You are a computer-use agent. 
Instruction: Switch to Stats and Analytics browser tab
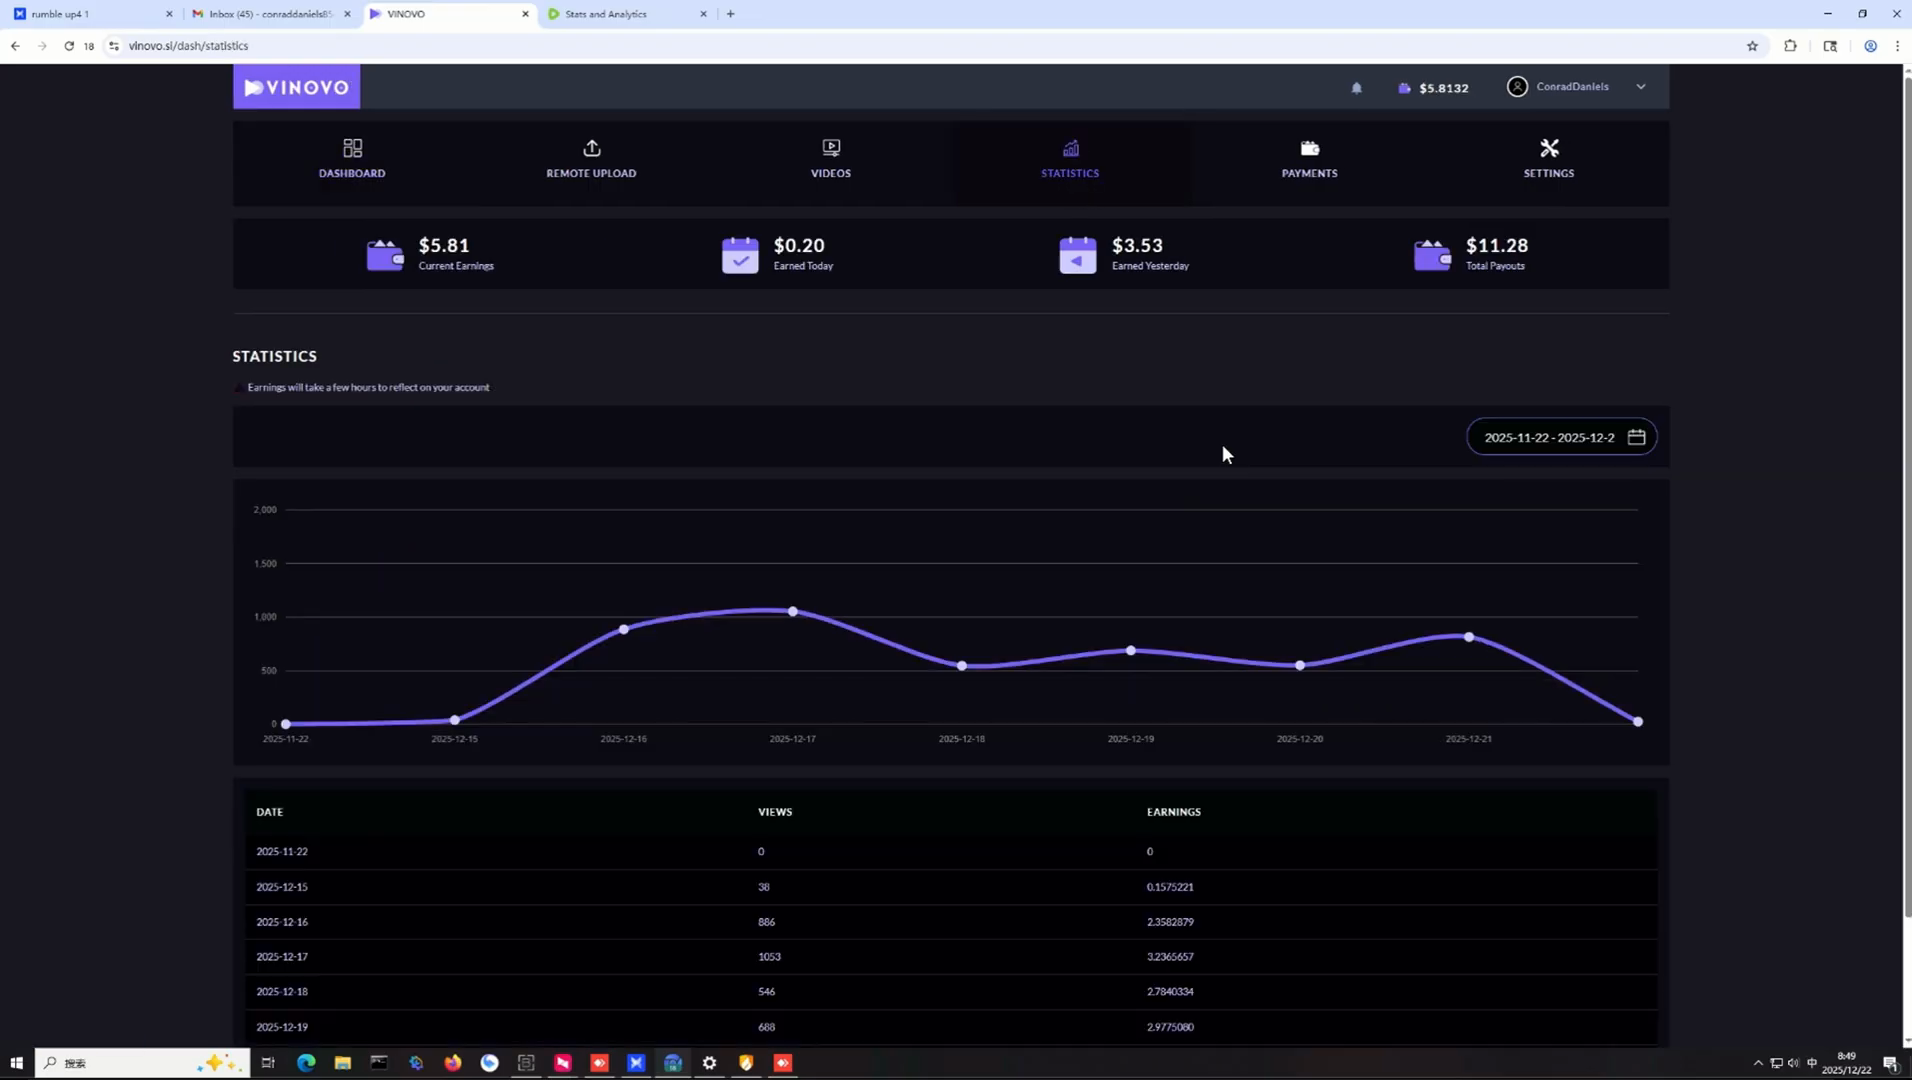[x=626, y=14]
